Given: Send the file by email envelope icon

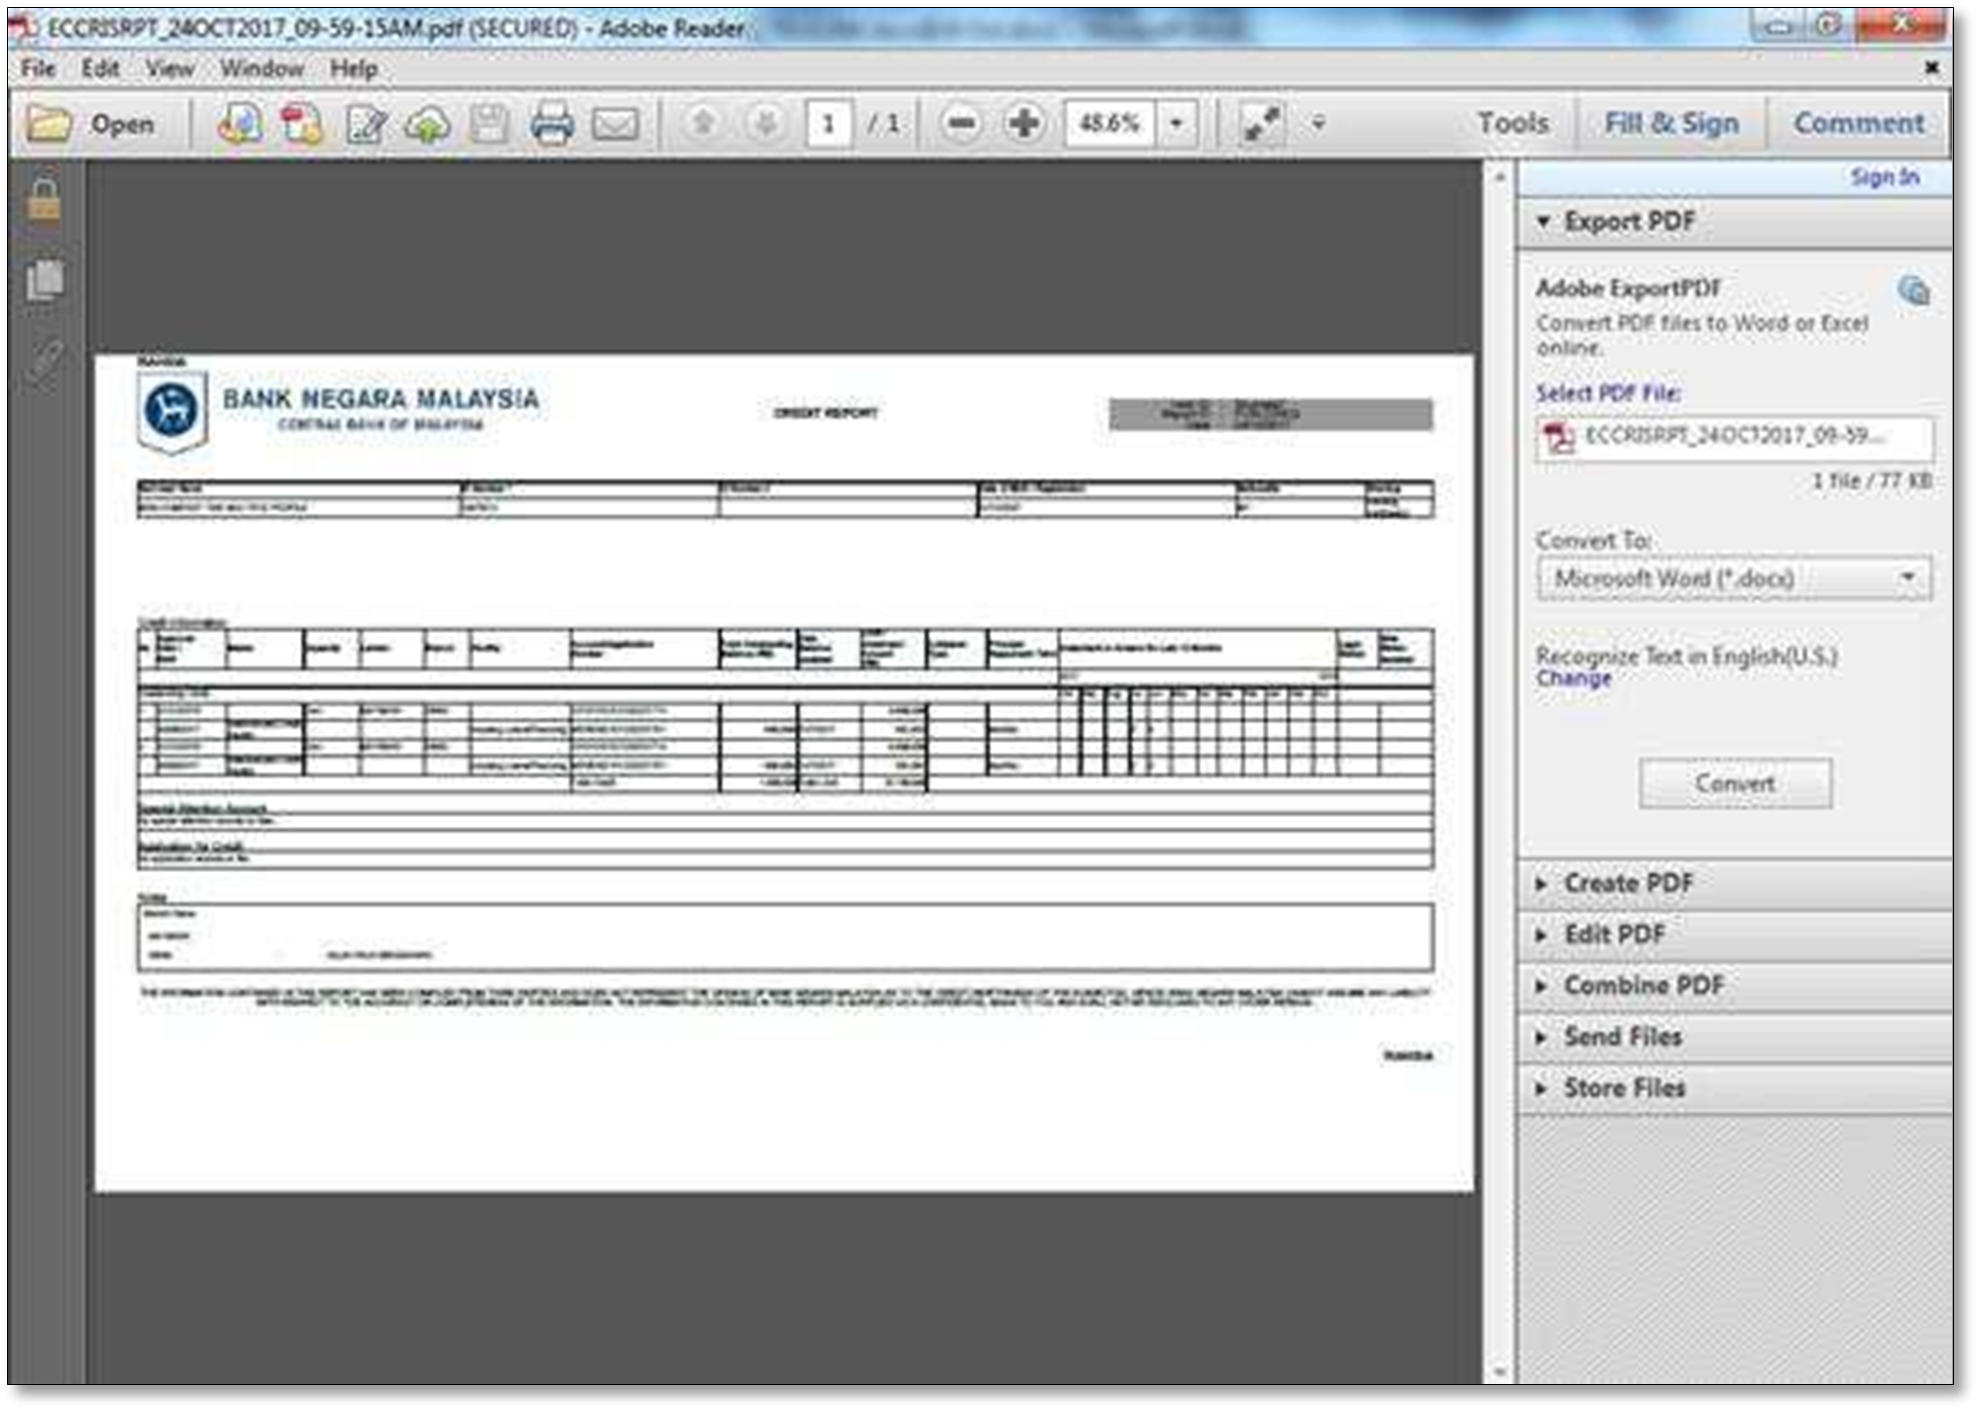Looking at the screenshot, I should (x=615, y=124).
